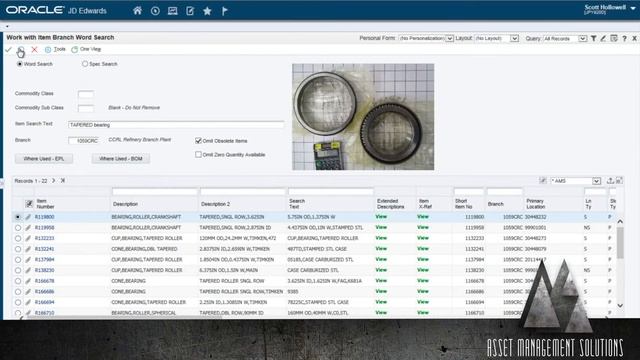Click the grid scroll up arrow

pos(620,222)
